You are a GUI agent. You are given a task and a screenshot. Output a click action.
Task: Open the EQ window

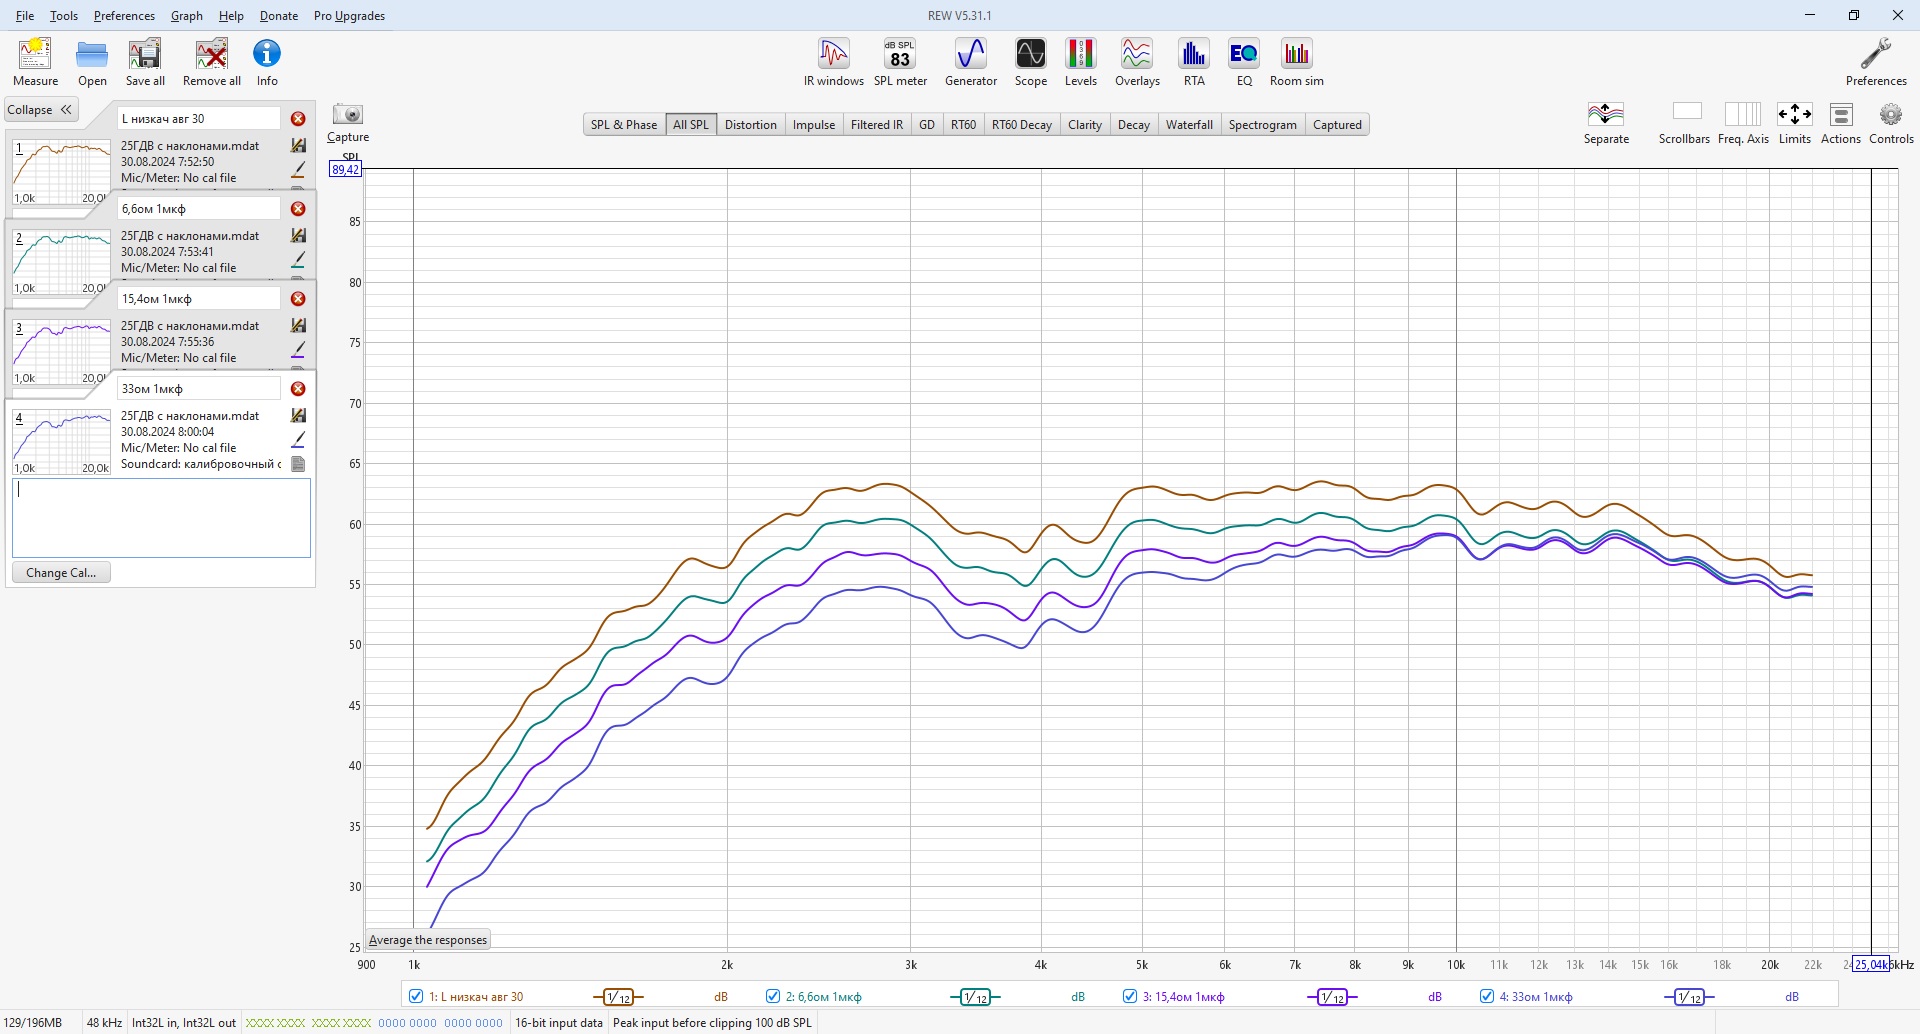click(x=1244, y=62)
